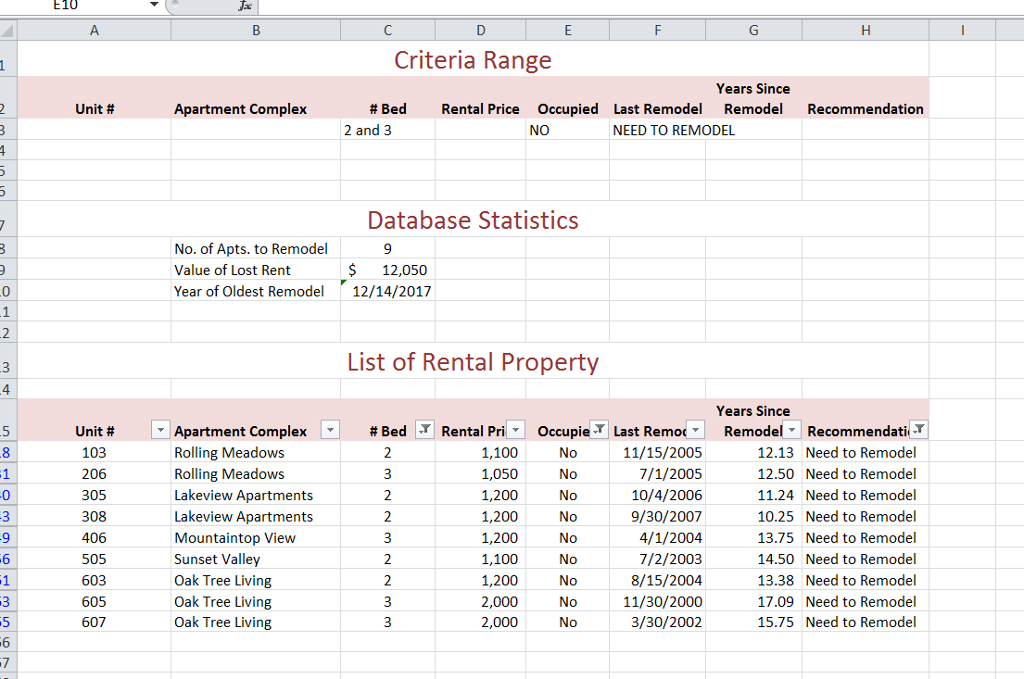Select column G by its header
Screen dimensions: 1024x679
752,30
